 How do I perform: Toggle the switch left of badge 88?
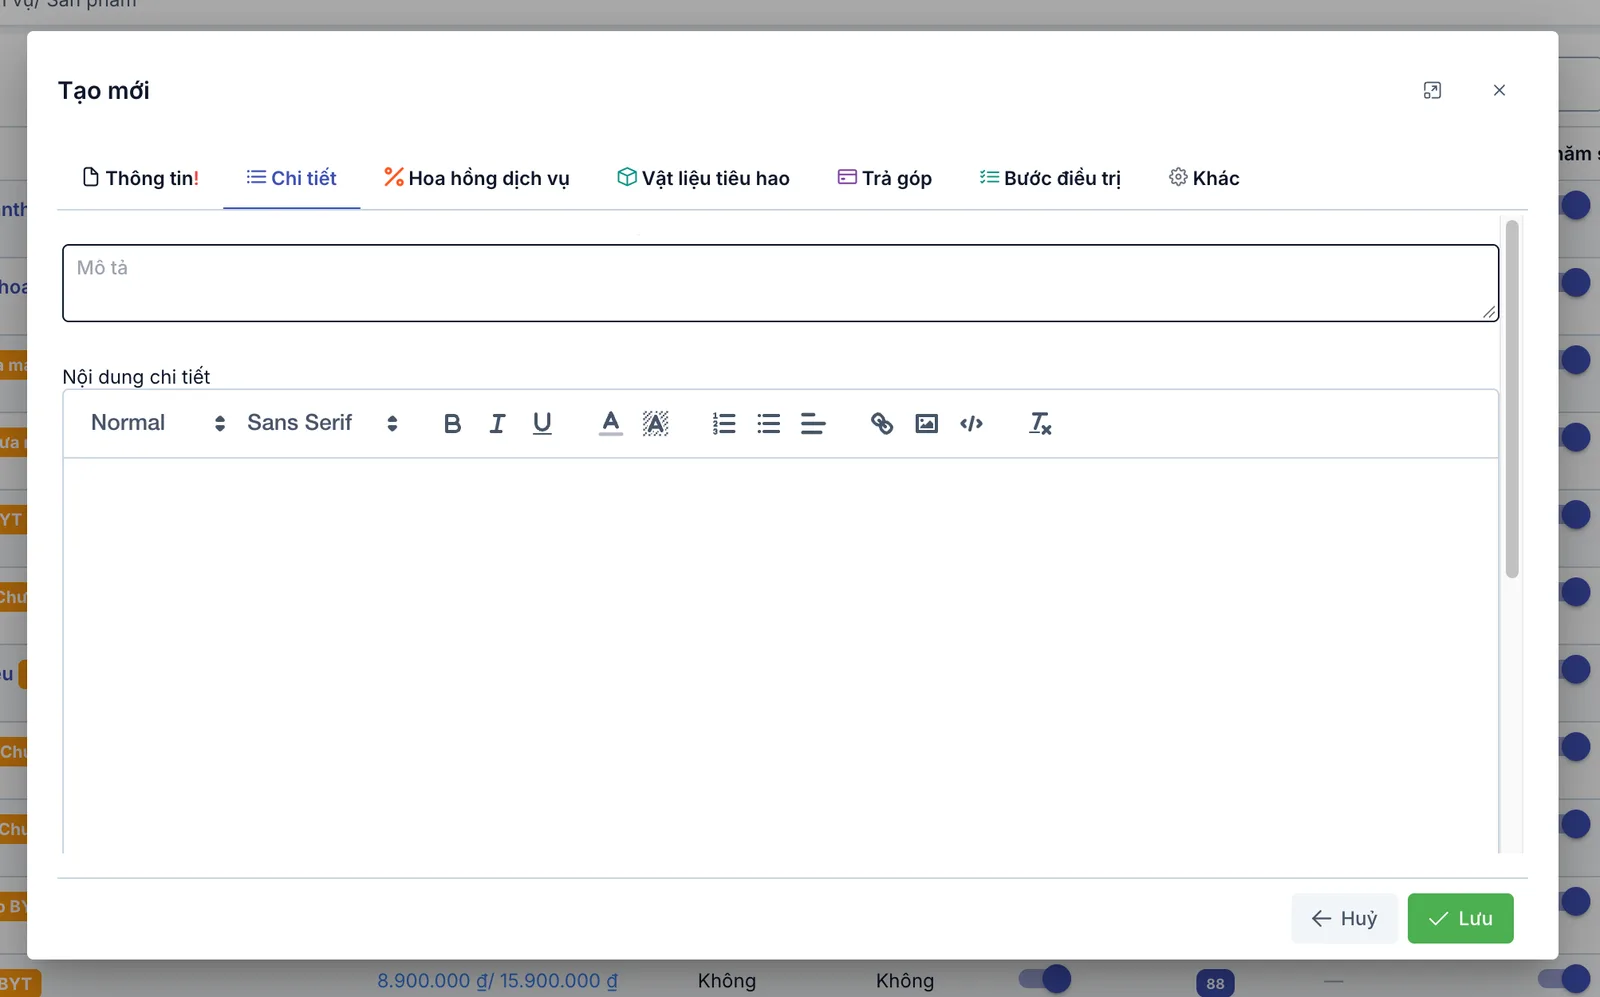click(x=1045, y=979)
